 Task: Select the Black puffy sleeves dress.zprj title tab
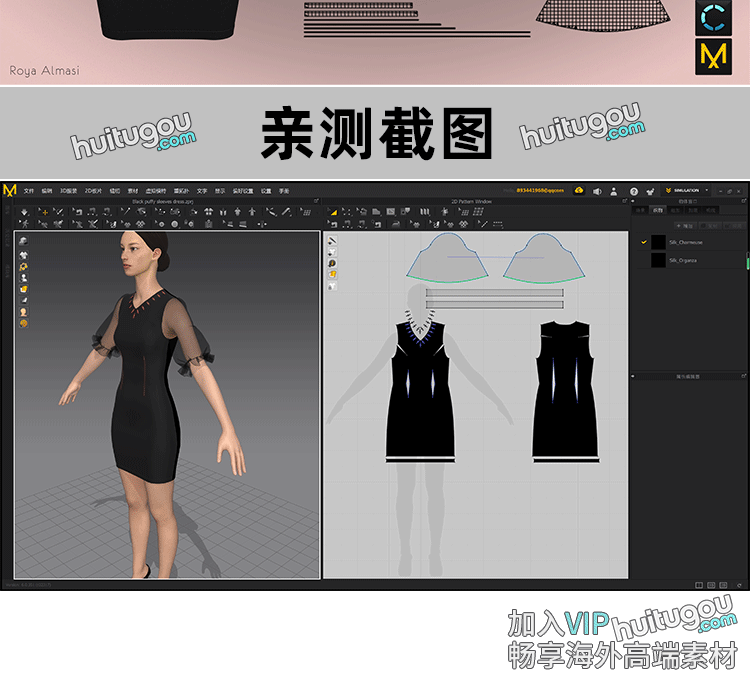(163, 201)
